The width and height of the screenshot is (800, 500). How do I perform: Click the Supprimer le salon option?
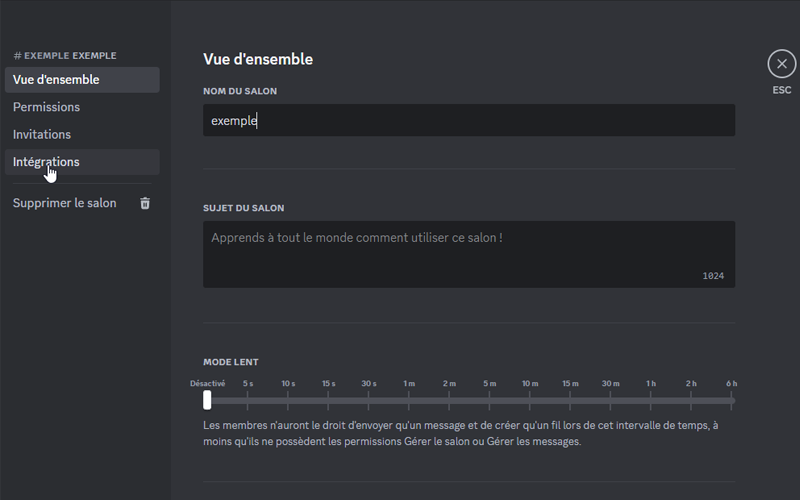point(65,203)
